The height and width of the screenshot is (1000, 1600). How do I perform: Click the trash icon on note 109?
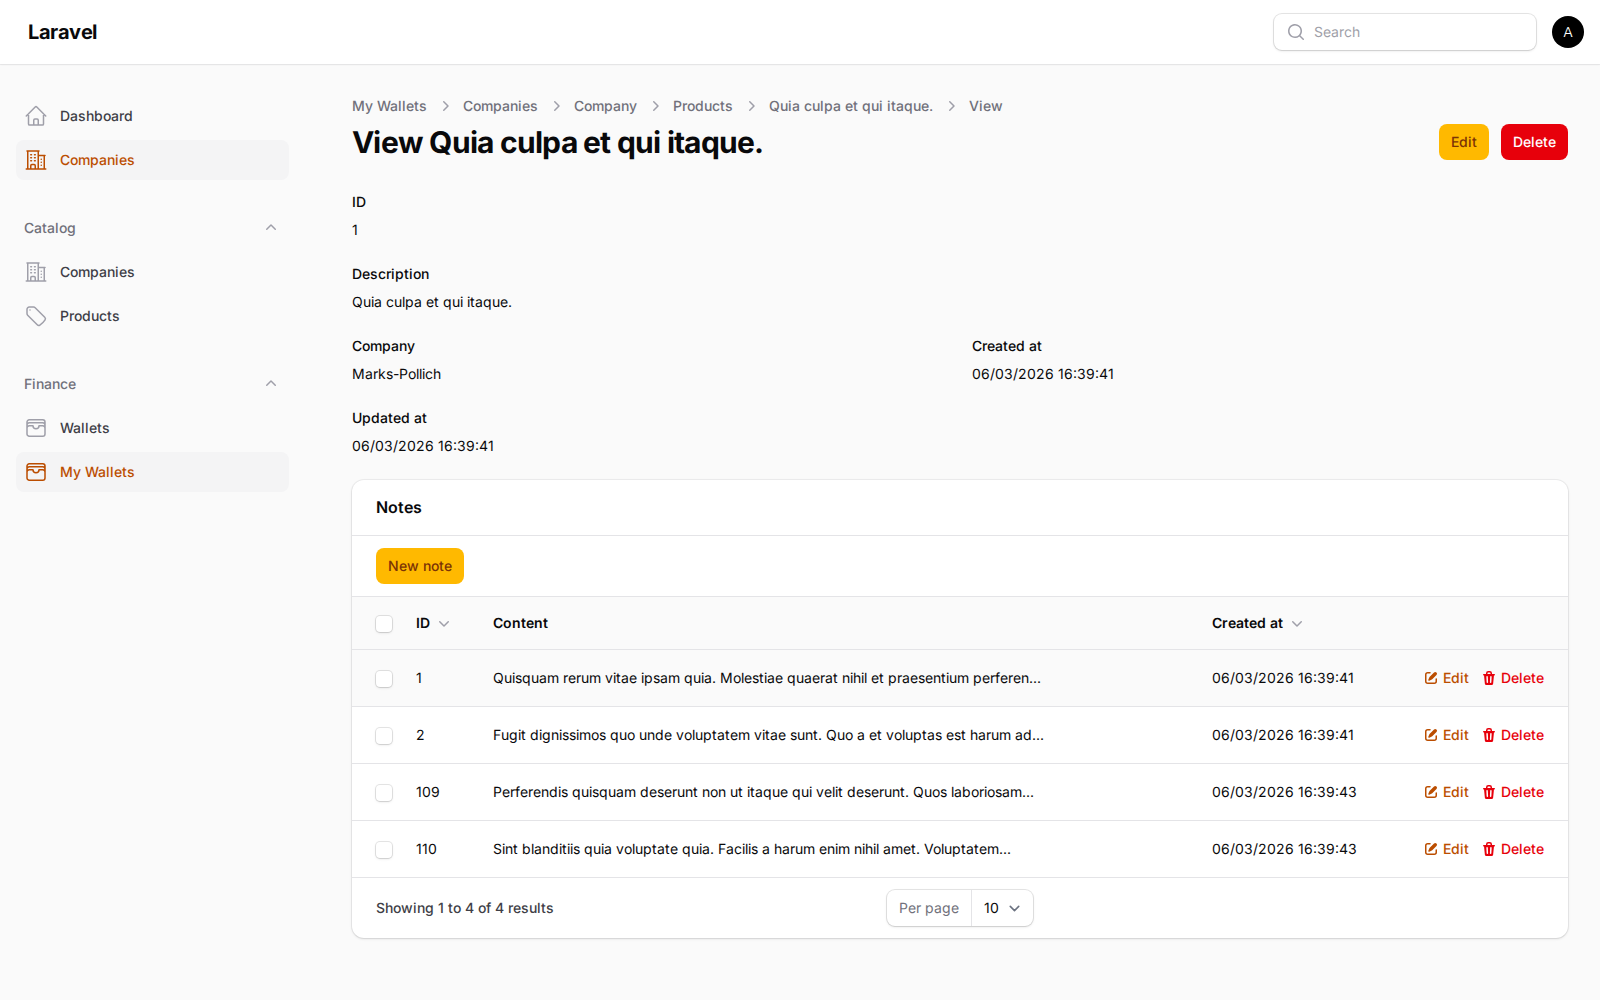coord(1489,792)
